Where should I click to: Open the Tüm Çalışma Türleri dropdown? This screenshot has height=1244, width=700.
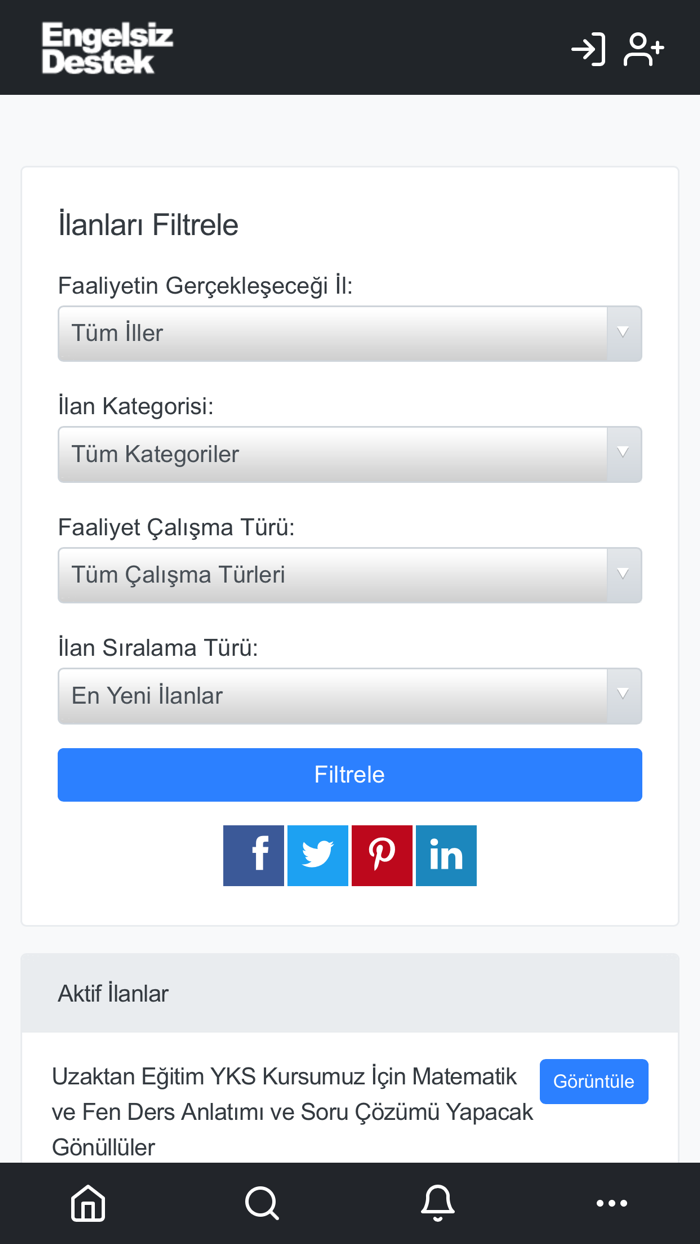point(350,575)
